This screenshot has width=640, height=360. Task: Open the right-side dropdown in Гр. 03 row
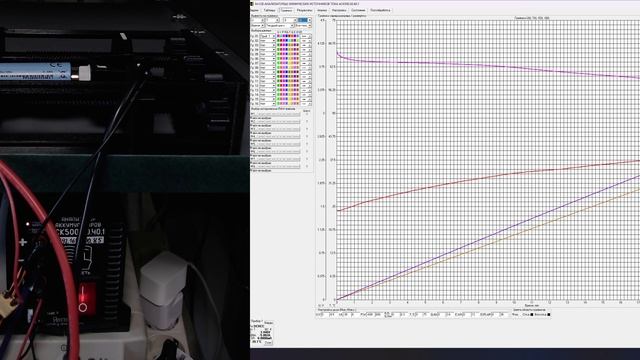coord(306,45)
